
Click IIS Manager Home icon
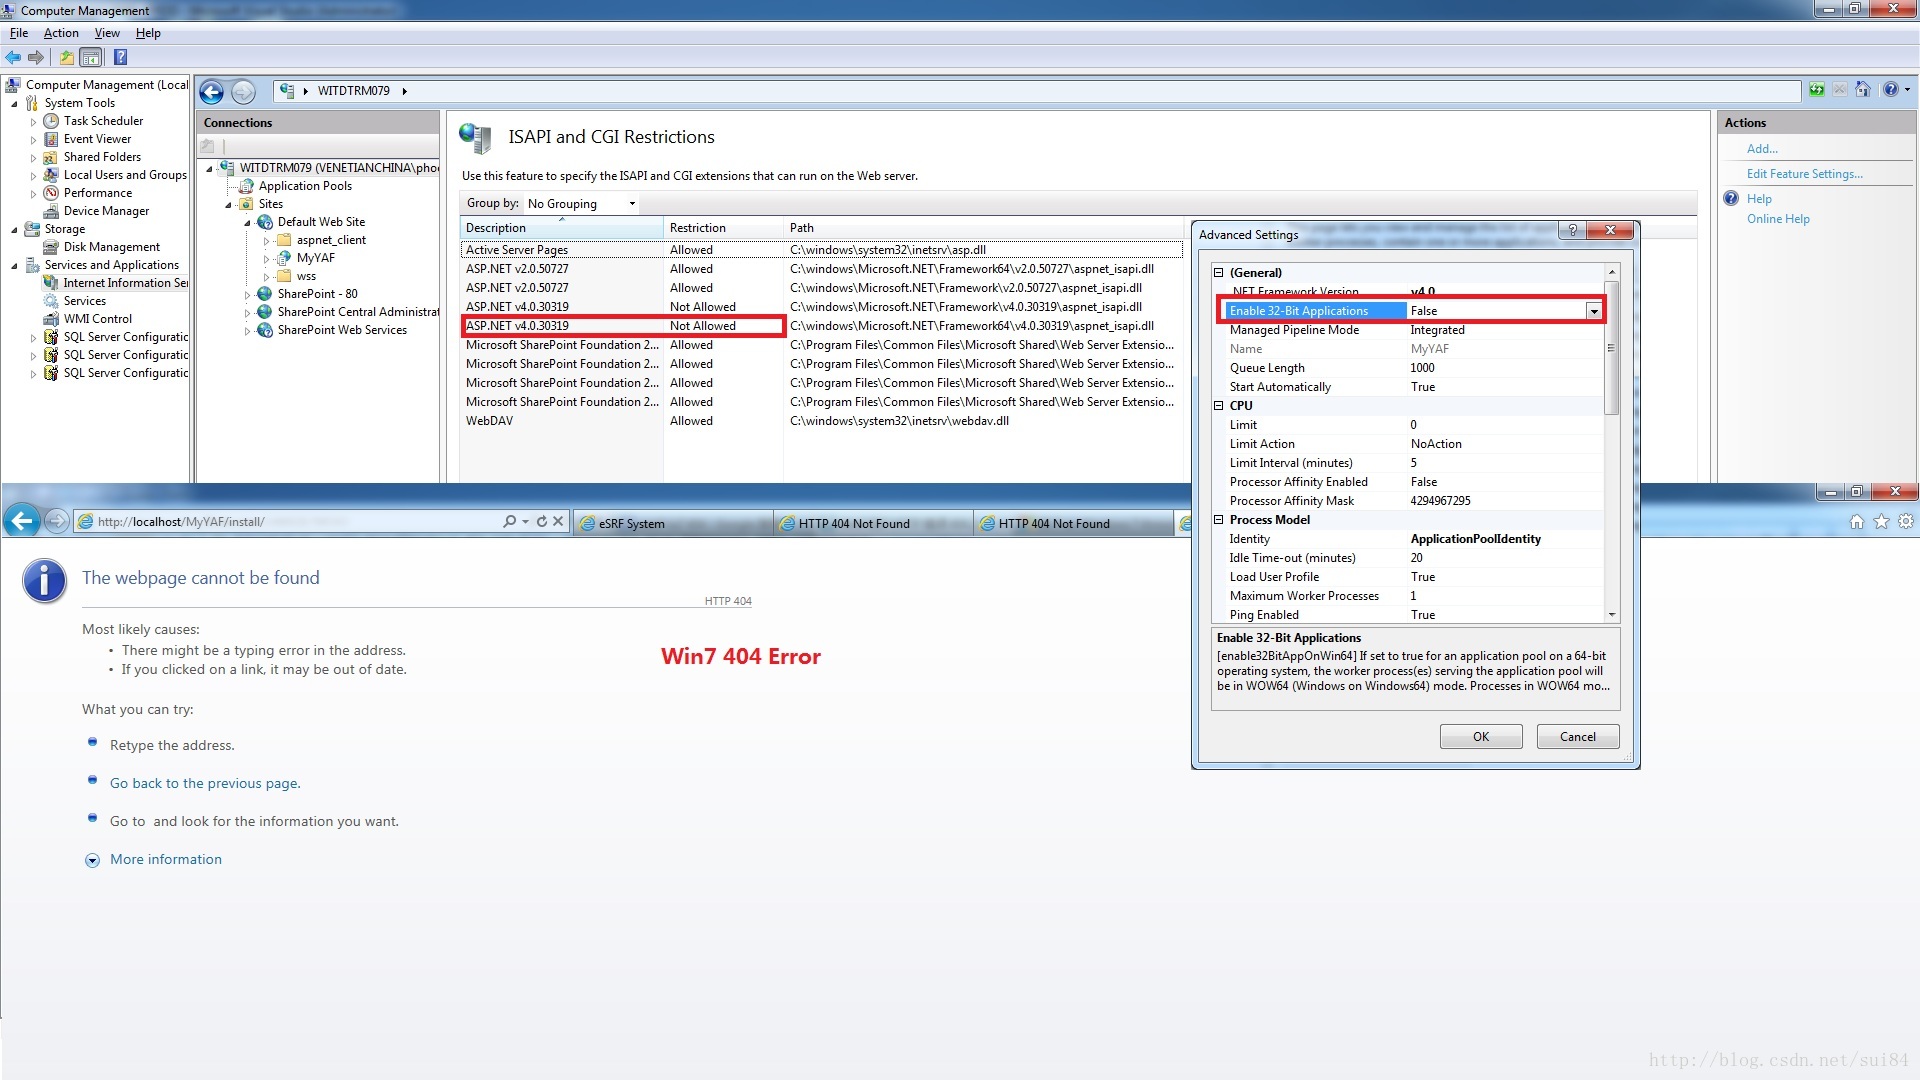click(x=1862, y=90)
